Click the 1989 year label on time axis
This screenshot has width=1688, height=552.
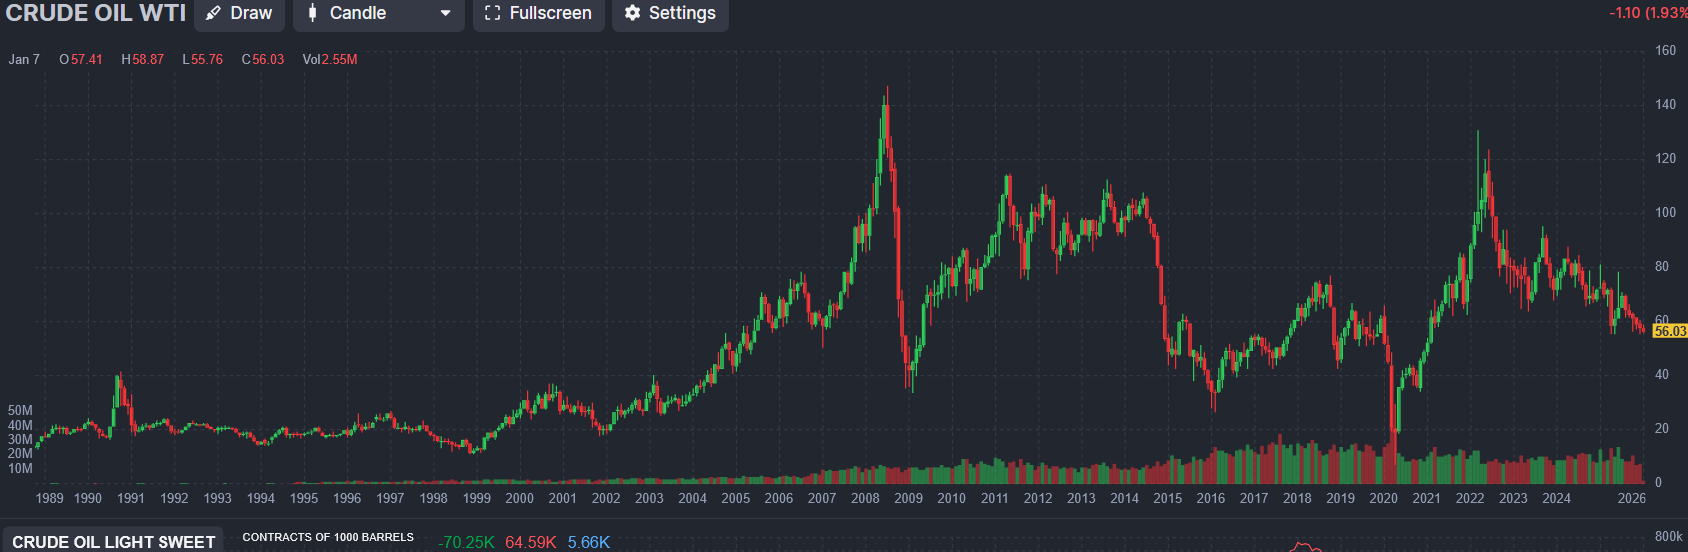(x=49, y=498)
